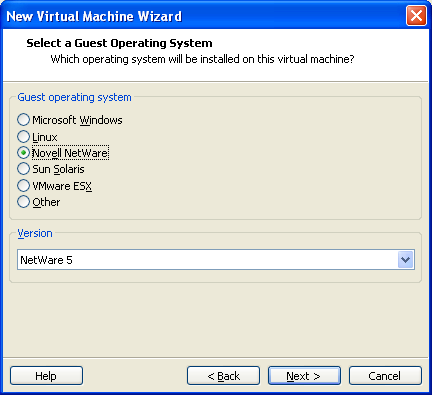Click the New Virtual Machine Wizard title
The height and width of the screenshot is (395, 432).
coord(94,16)
